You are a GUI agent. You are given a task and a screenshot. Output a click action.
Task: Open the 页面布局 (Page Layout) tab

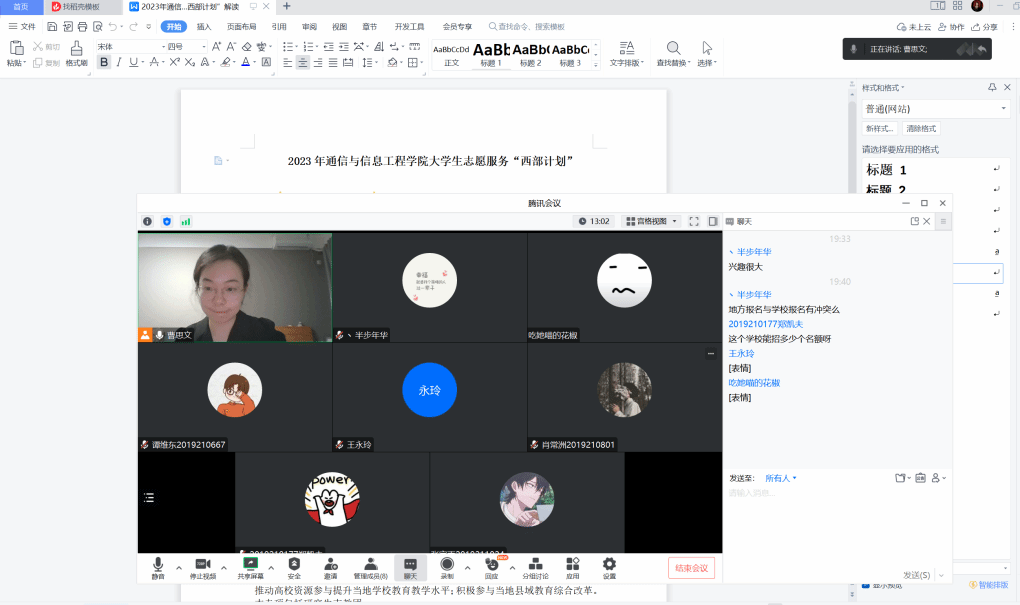tap(241, 27)
